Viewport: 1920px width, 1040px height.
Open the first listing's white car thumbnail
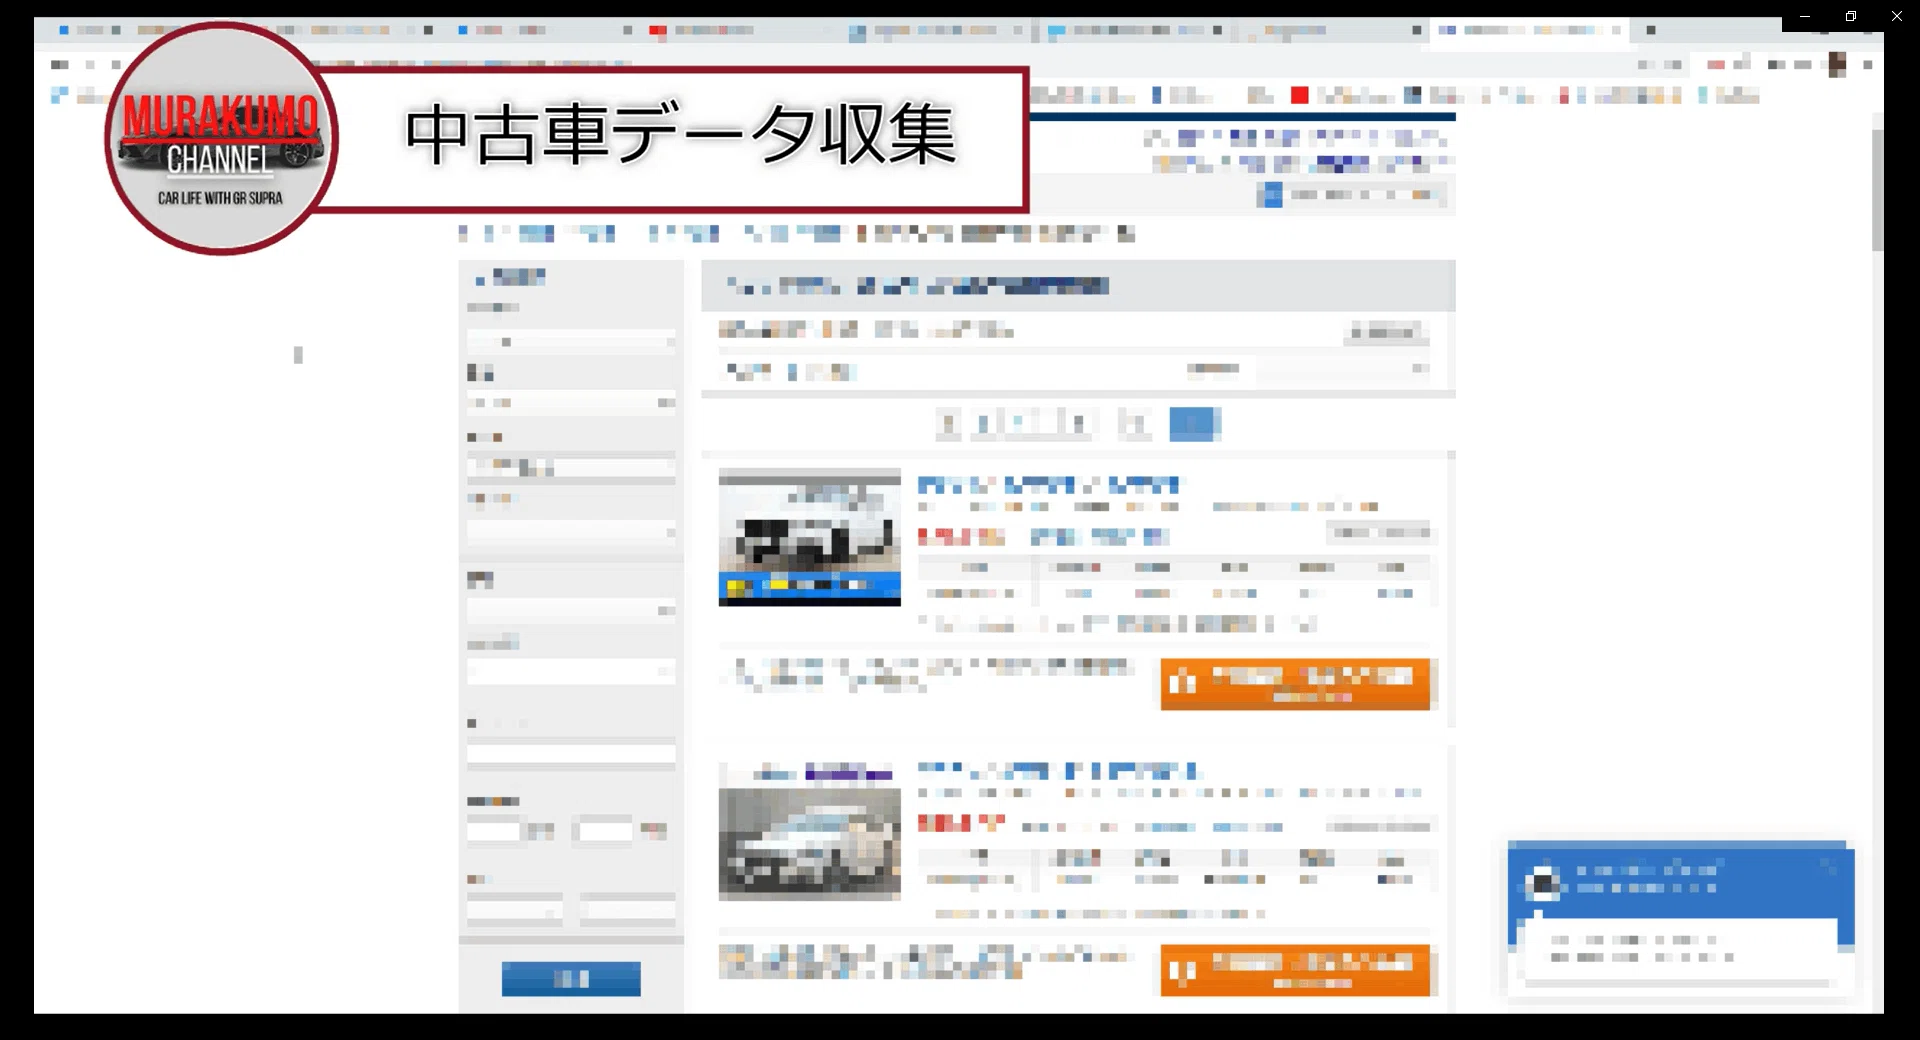(809, 537)
